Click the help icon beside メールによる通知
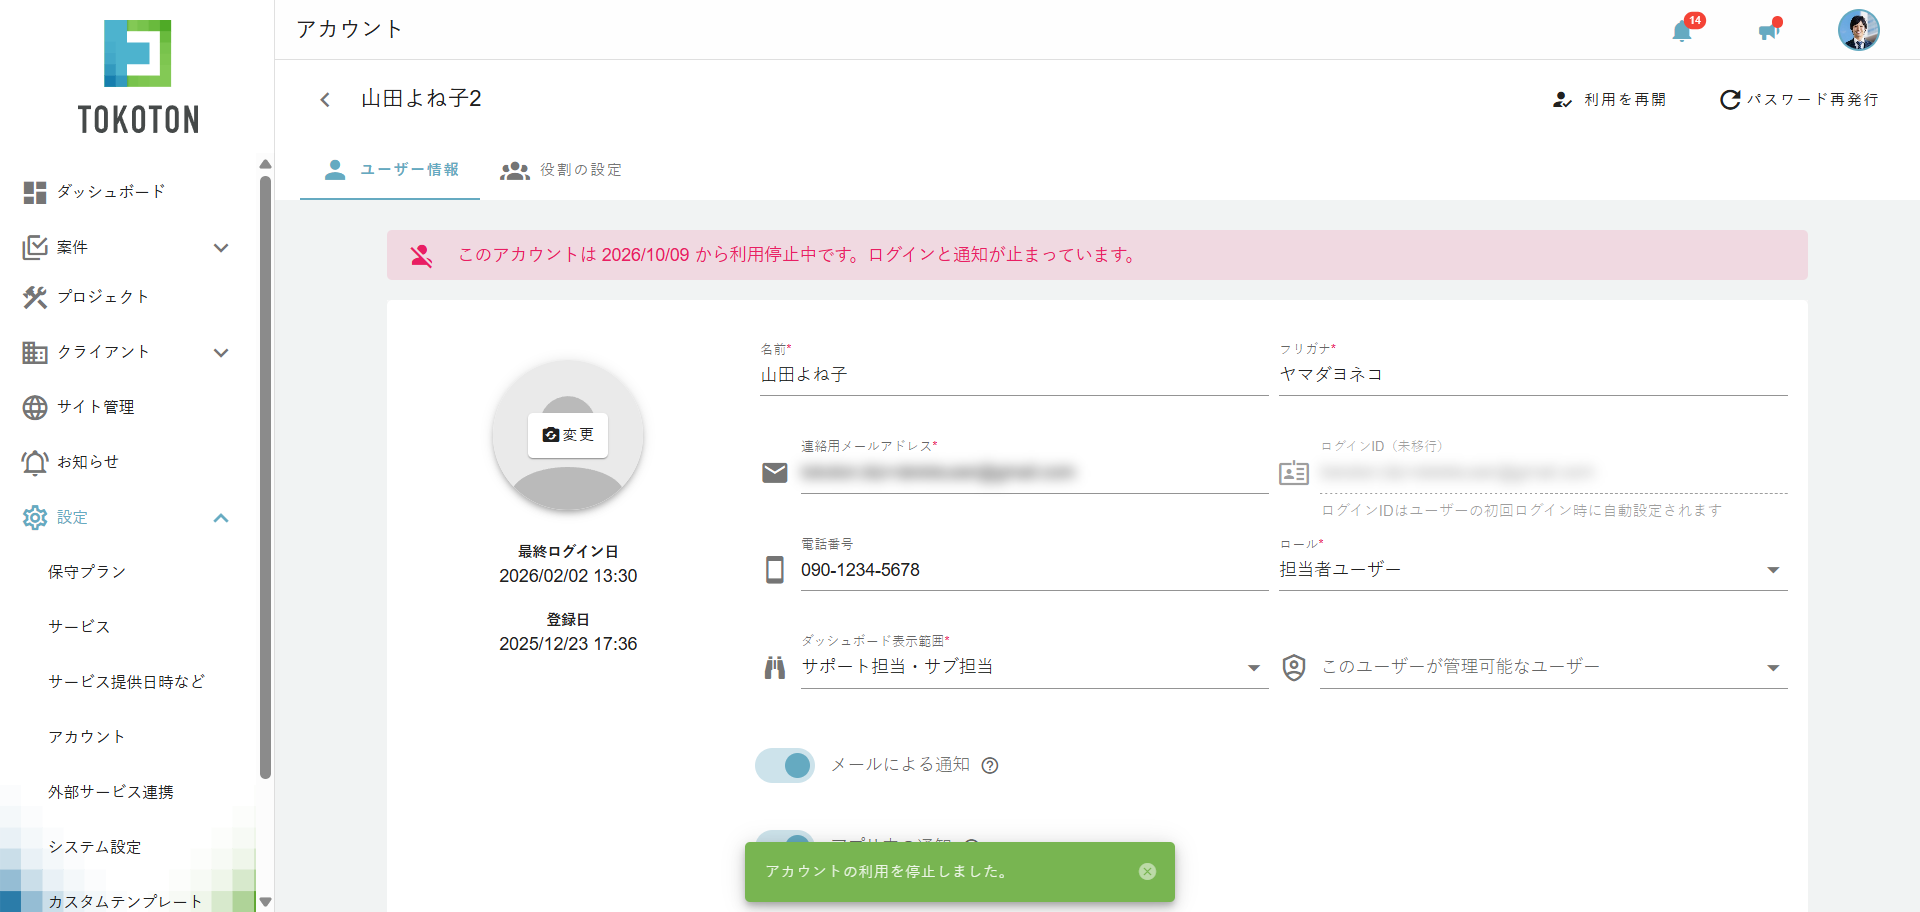 (990, 766)
